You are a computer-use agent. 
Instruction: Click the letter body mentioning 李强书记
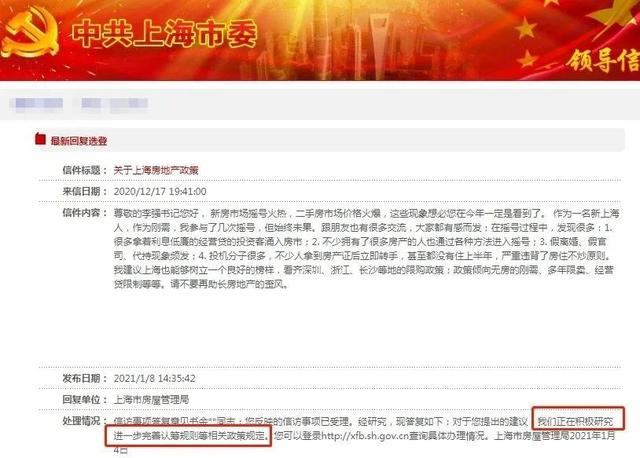[x=367, y=248]
